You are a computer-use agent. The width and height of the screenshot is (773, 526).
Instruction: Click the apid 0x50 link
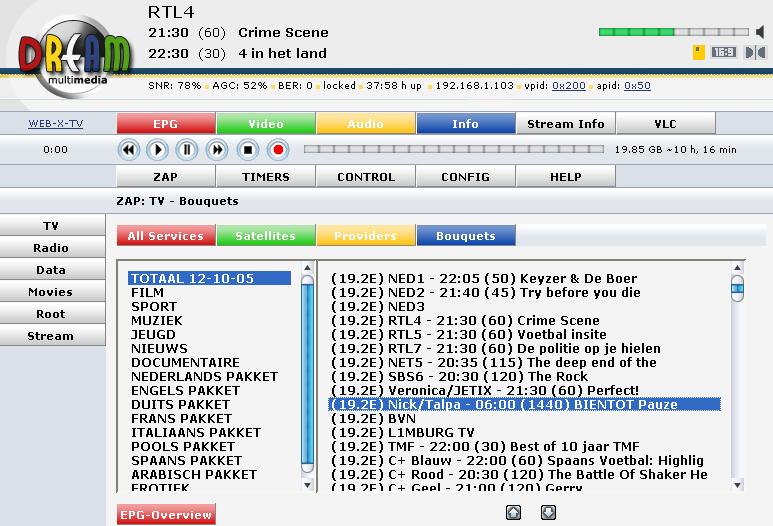(637, 85)
